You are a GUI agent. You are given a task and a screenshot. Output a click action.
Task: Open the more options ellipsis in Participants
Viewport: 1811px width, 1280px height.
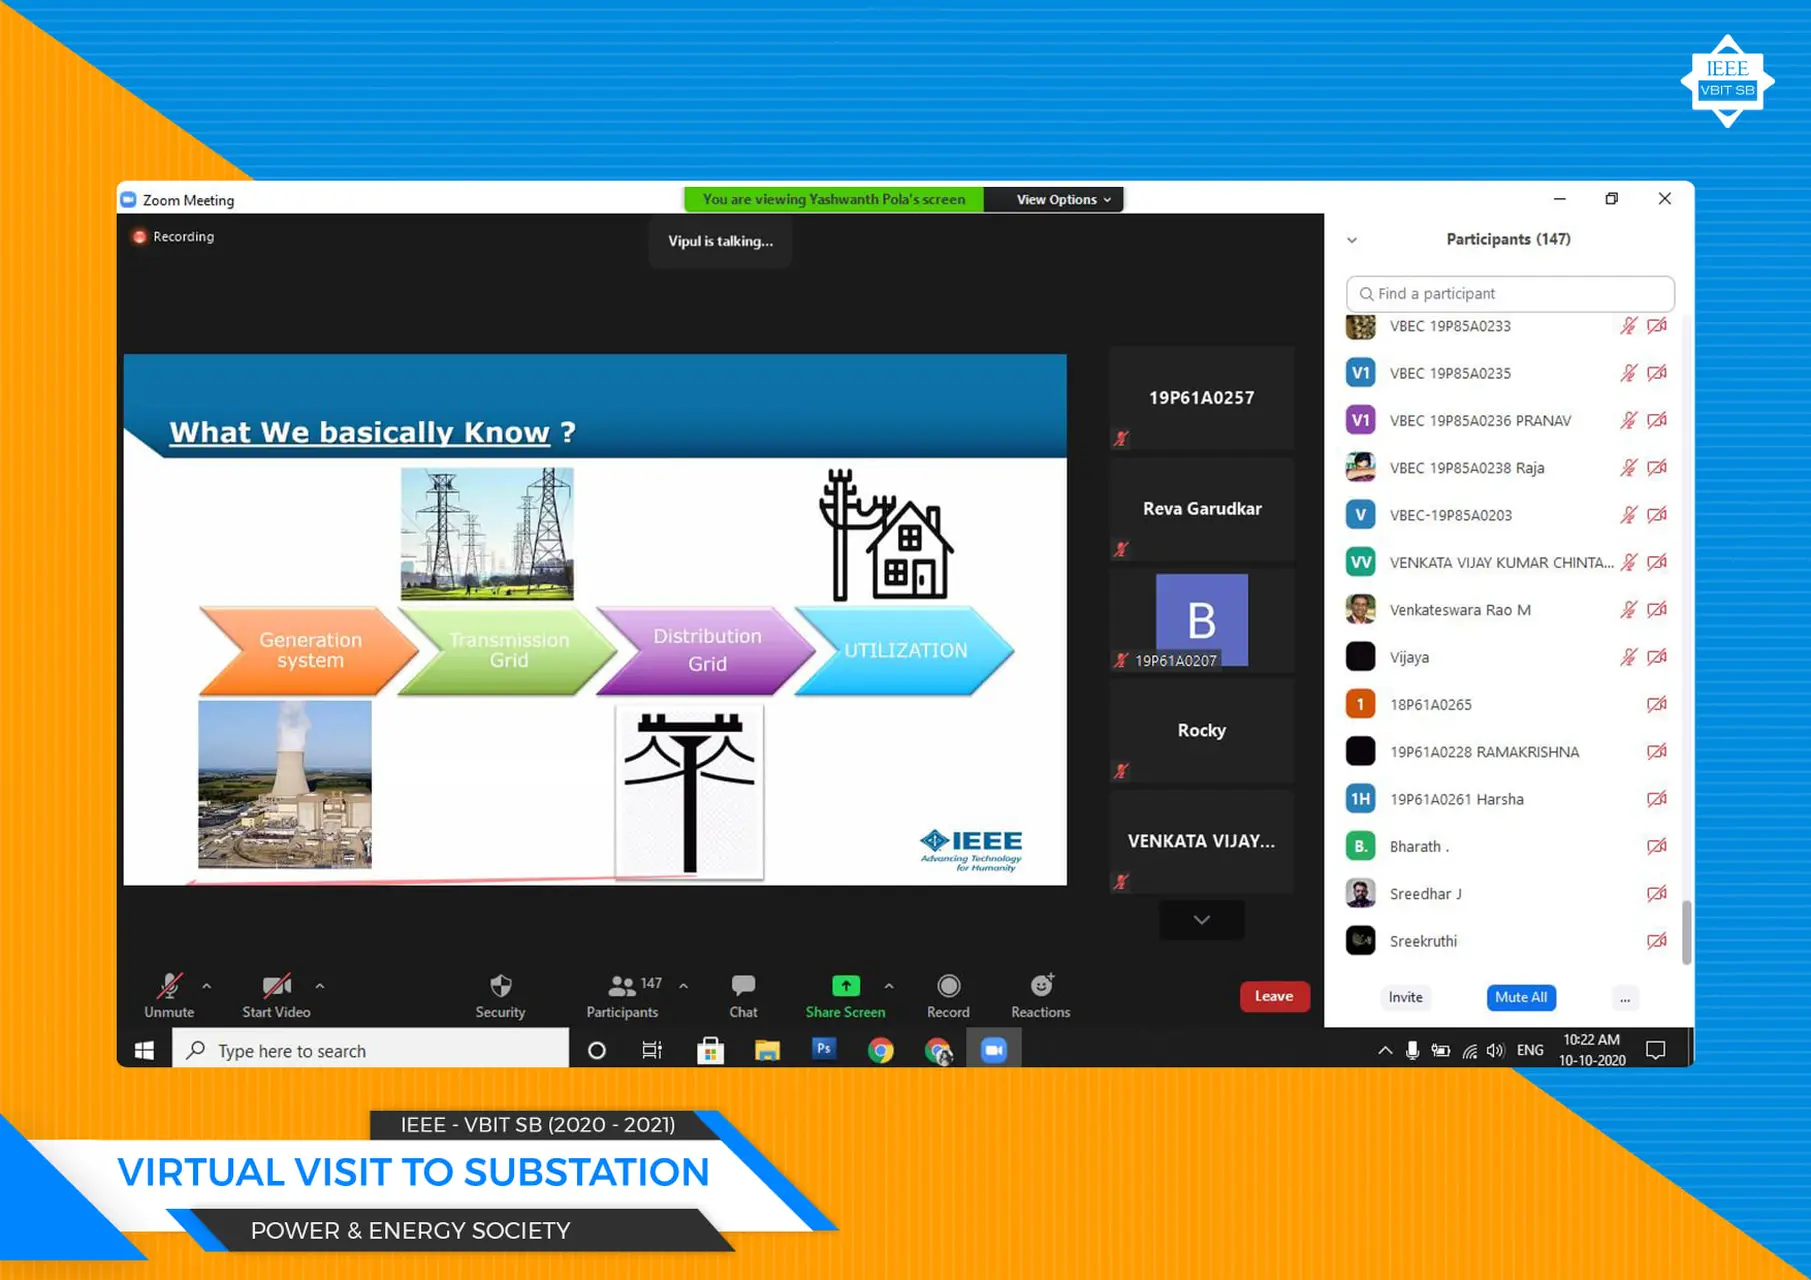tap(1625, 998)
